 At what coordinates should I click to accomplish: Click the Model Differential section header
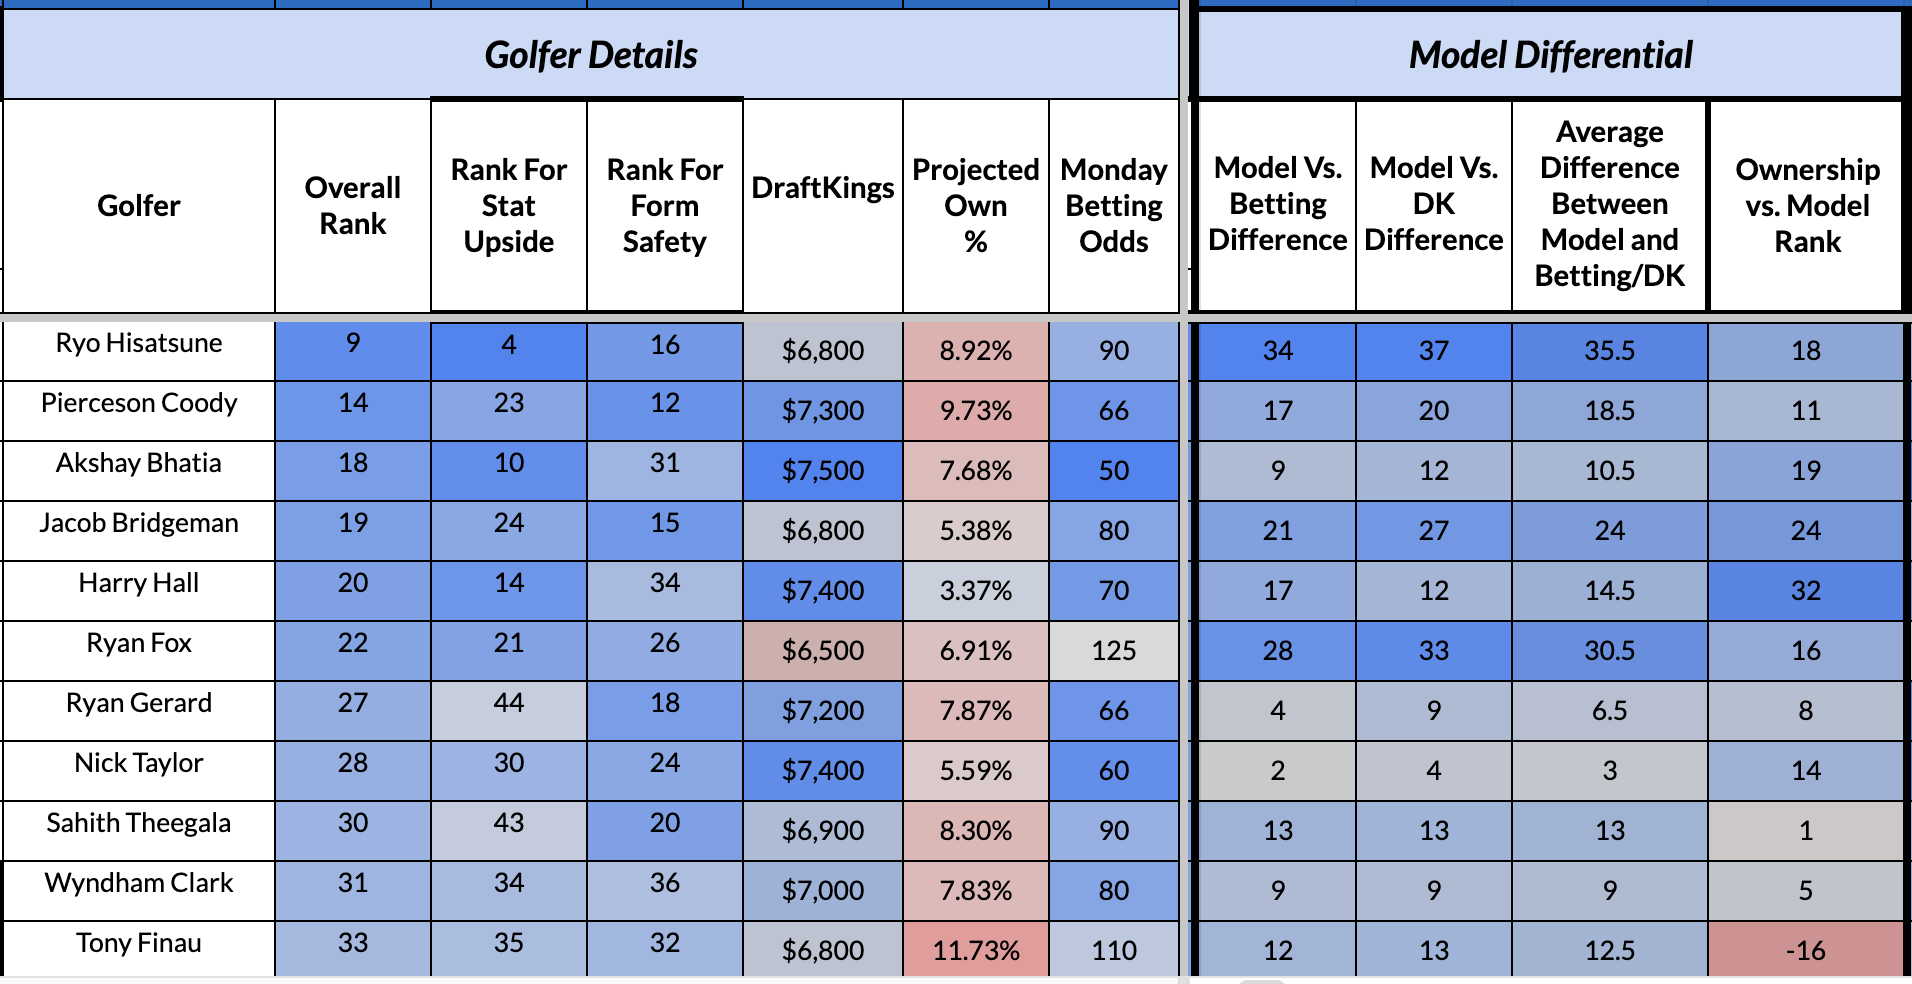(1550, 55)
